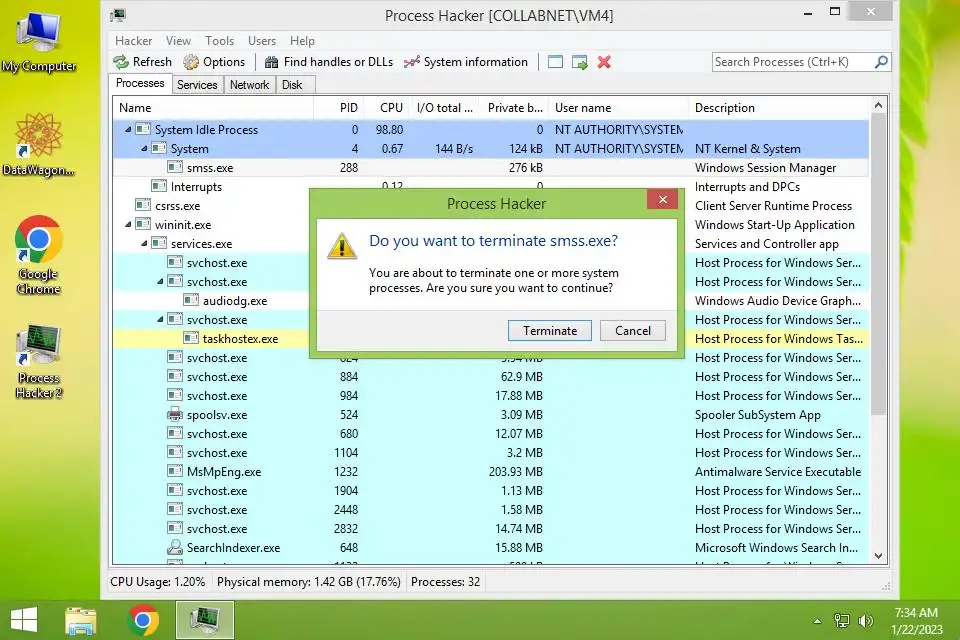Open Options from the gear icon
960x640 pixels.
(x=191, y=62)
